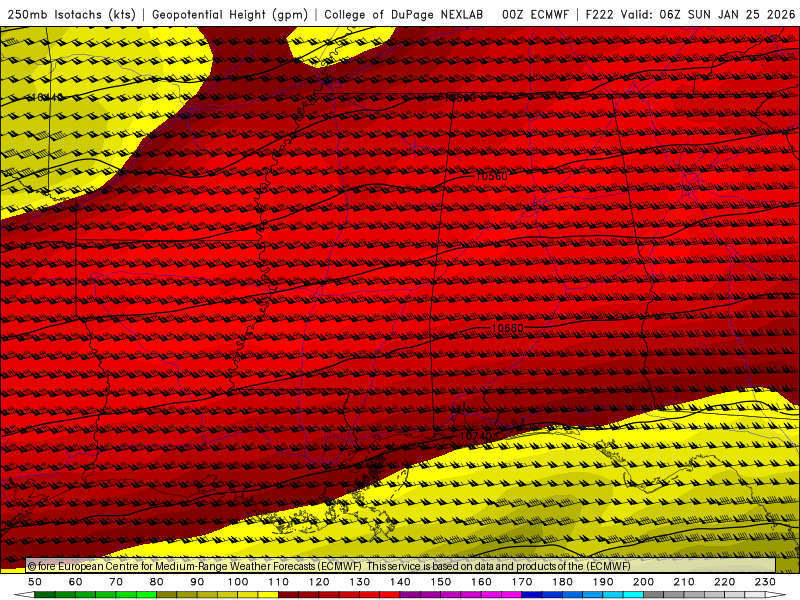Click the '250mb Isotachs (kts)' title text
The height and width of the screenshot is (600, 800).
[72, 15]
